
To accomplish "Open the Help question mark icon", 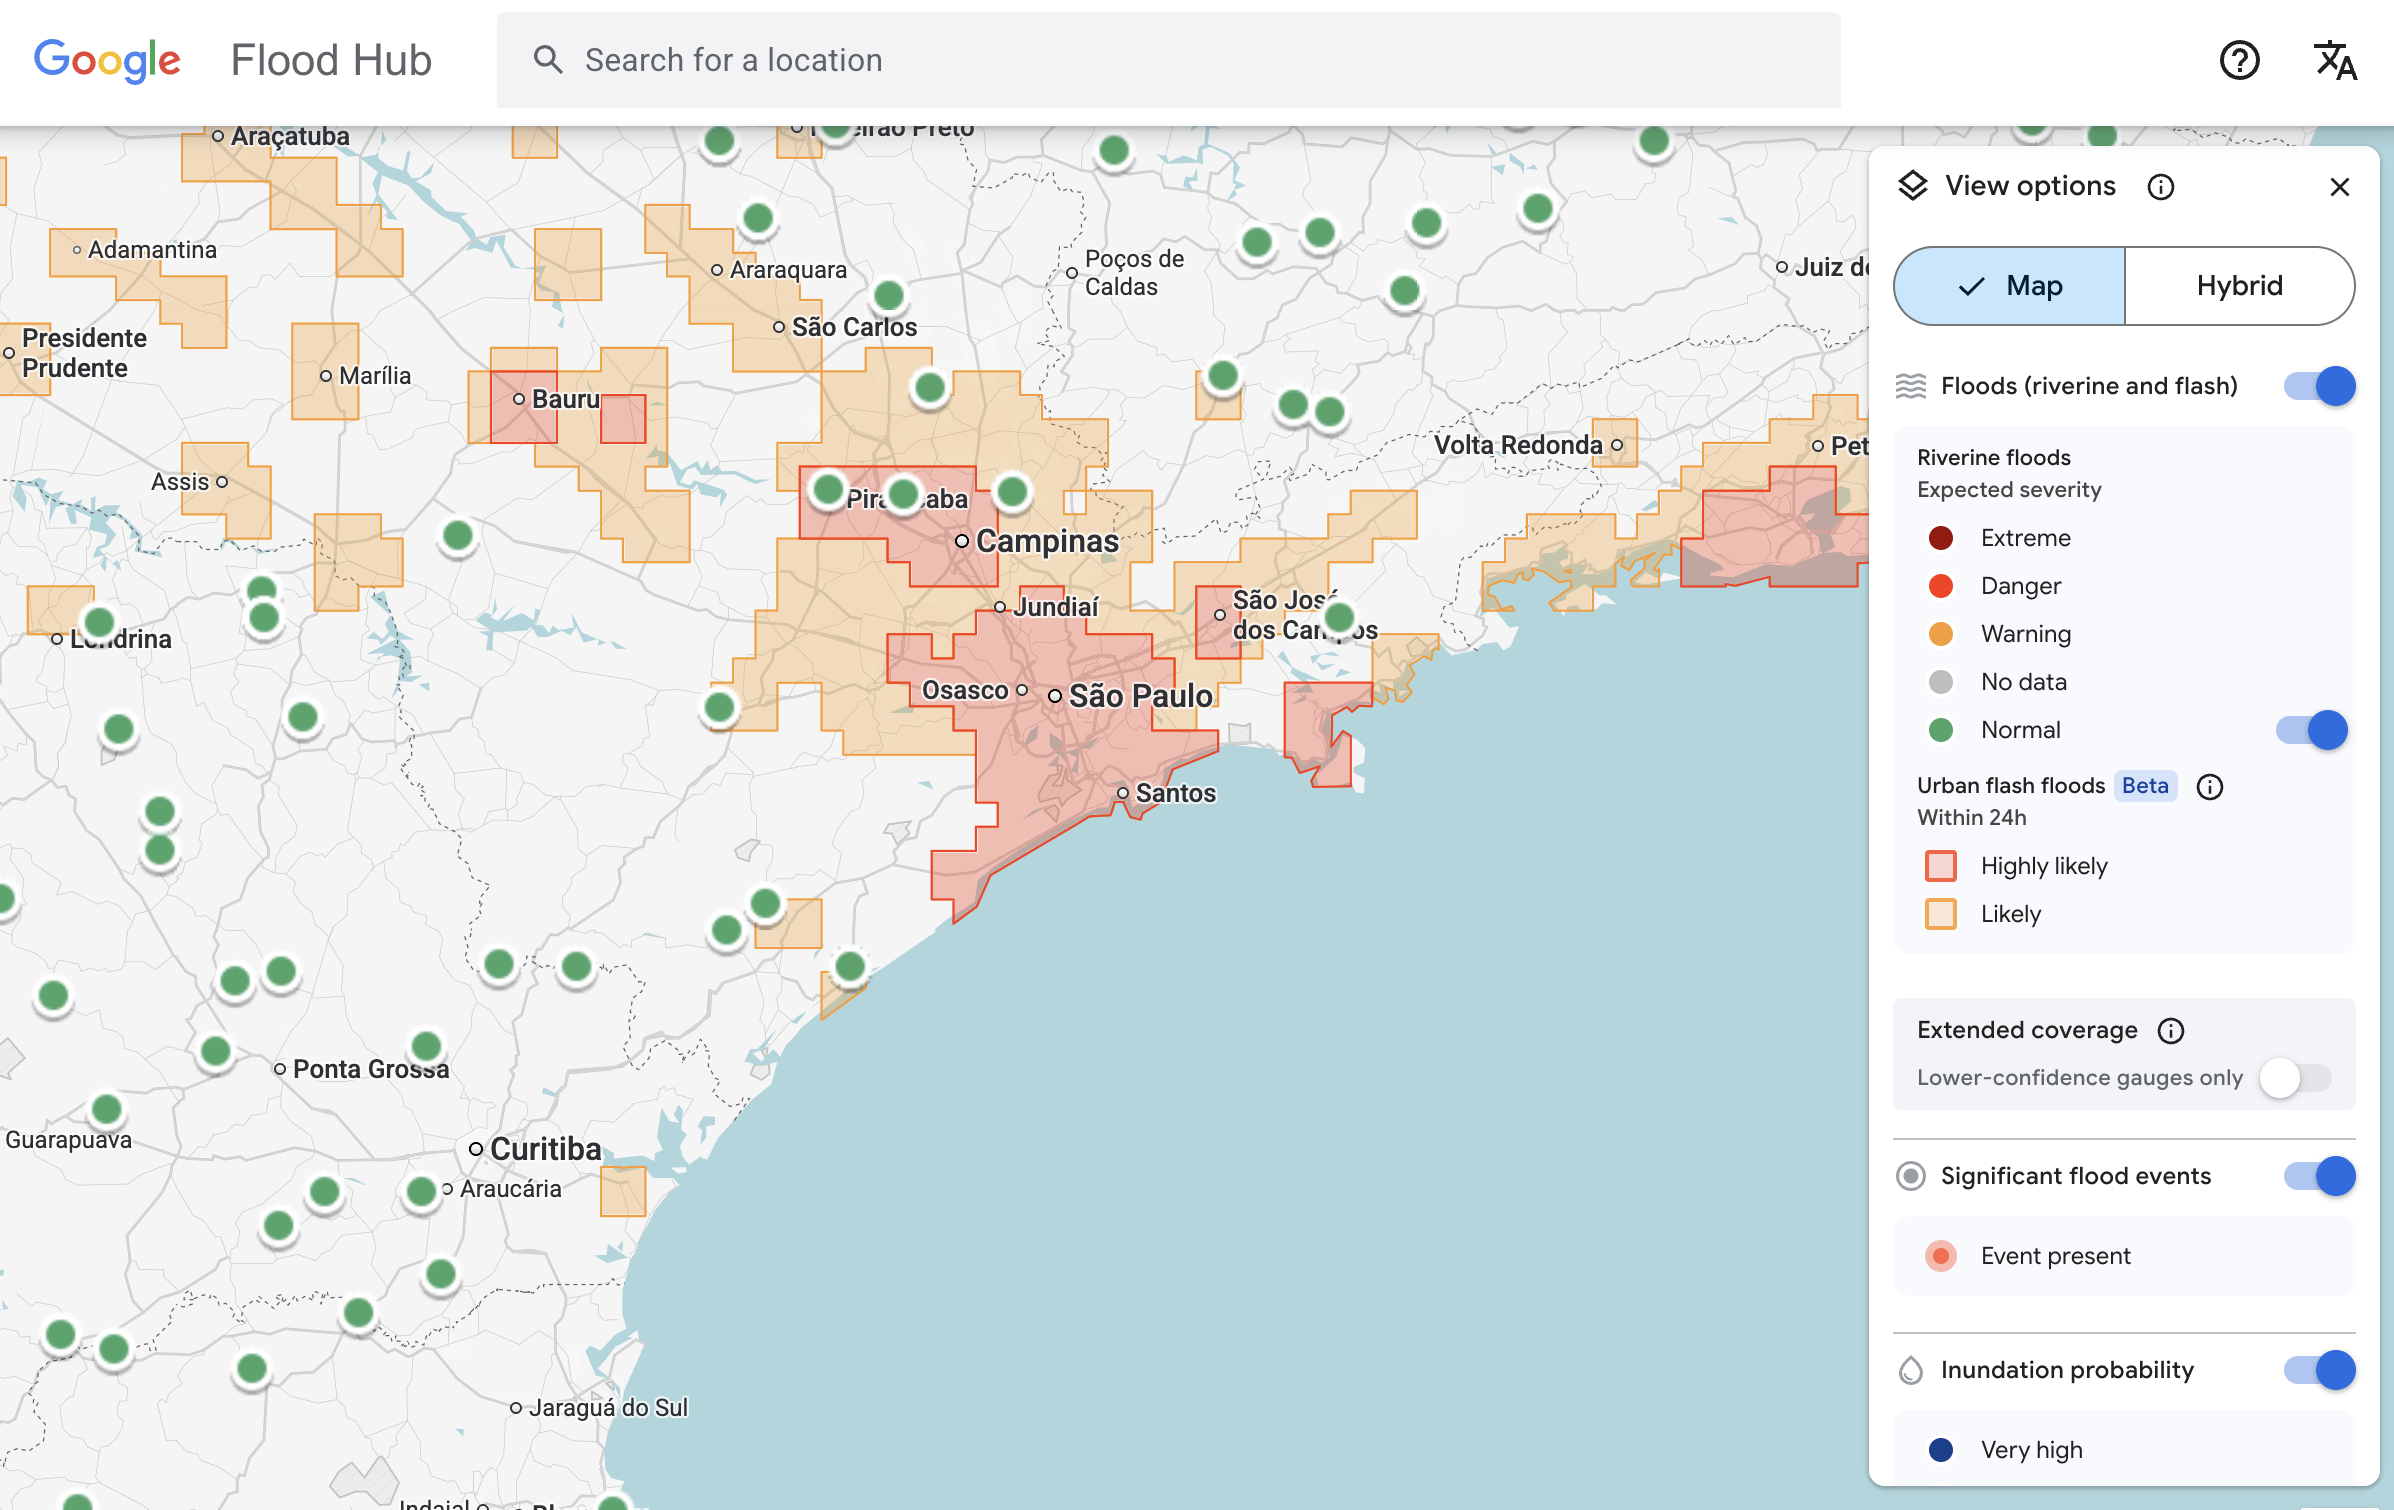I will point(2240,61).
